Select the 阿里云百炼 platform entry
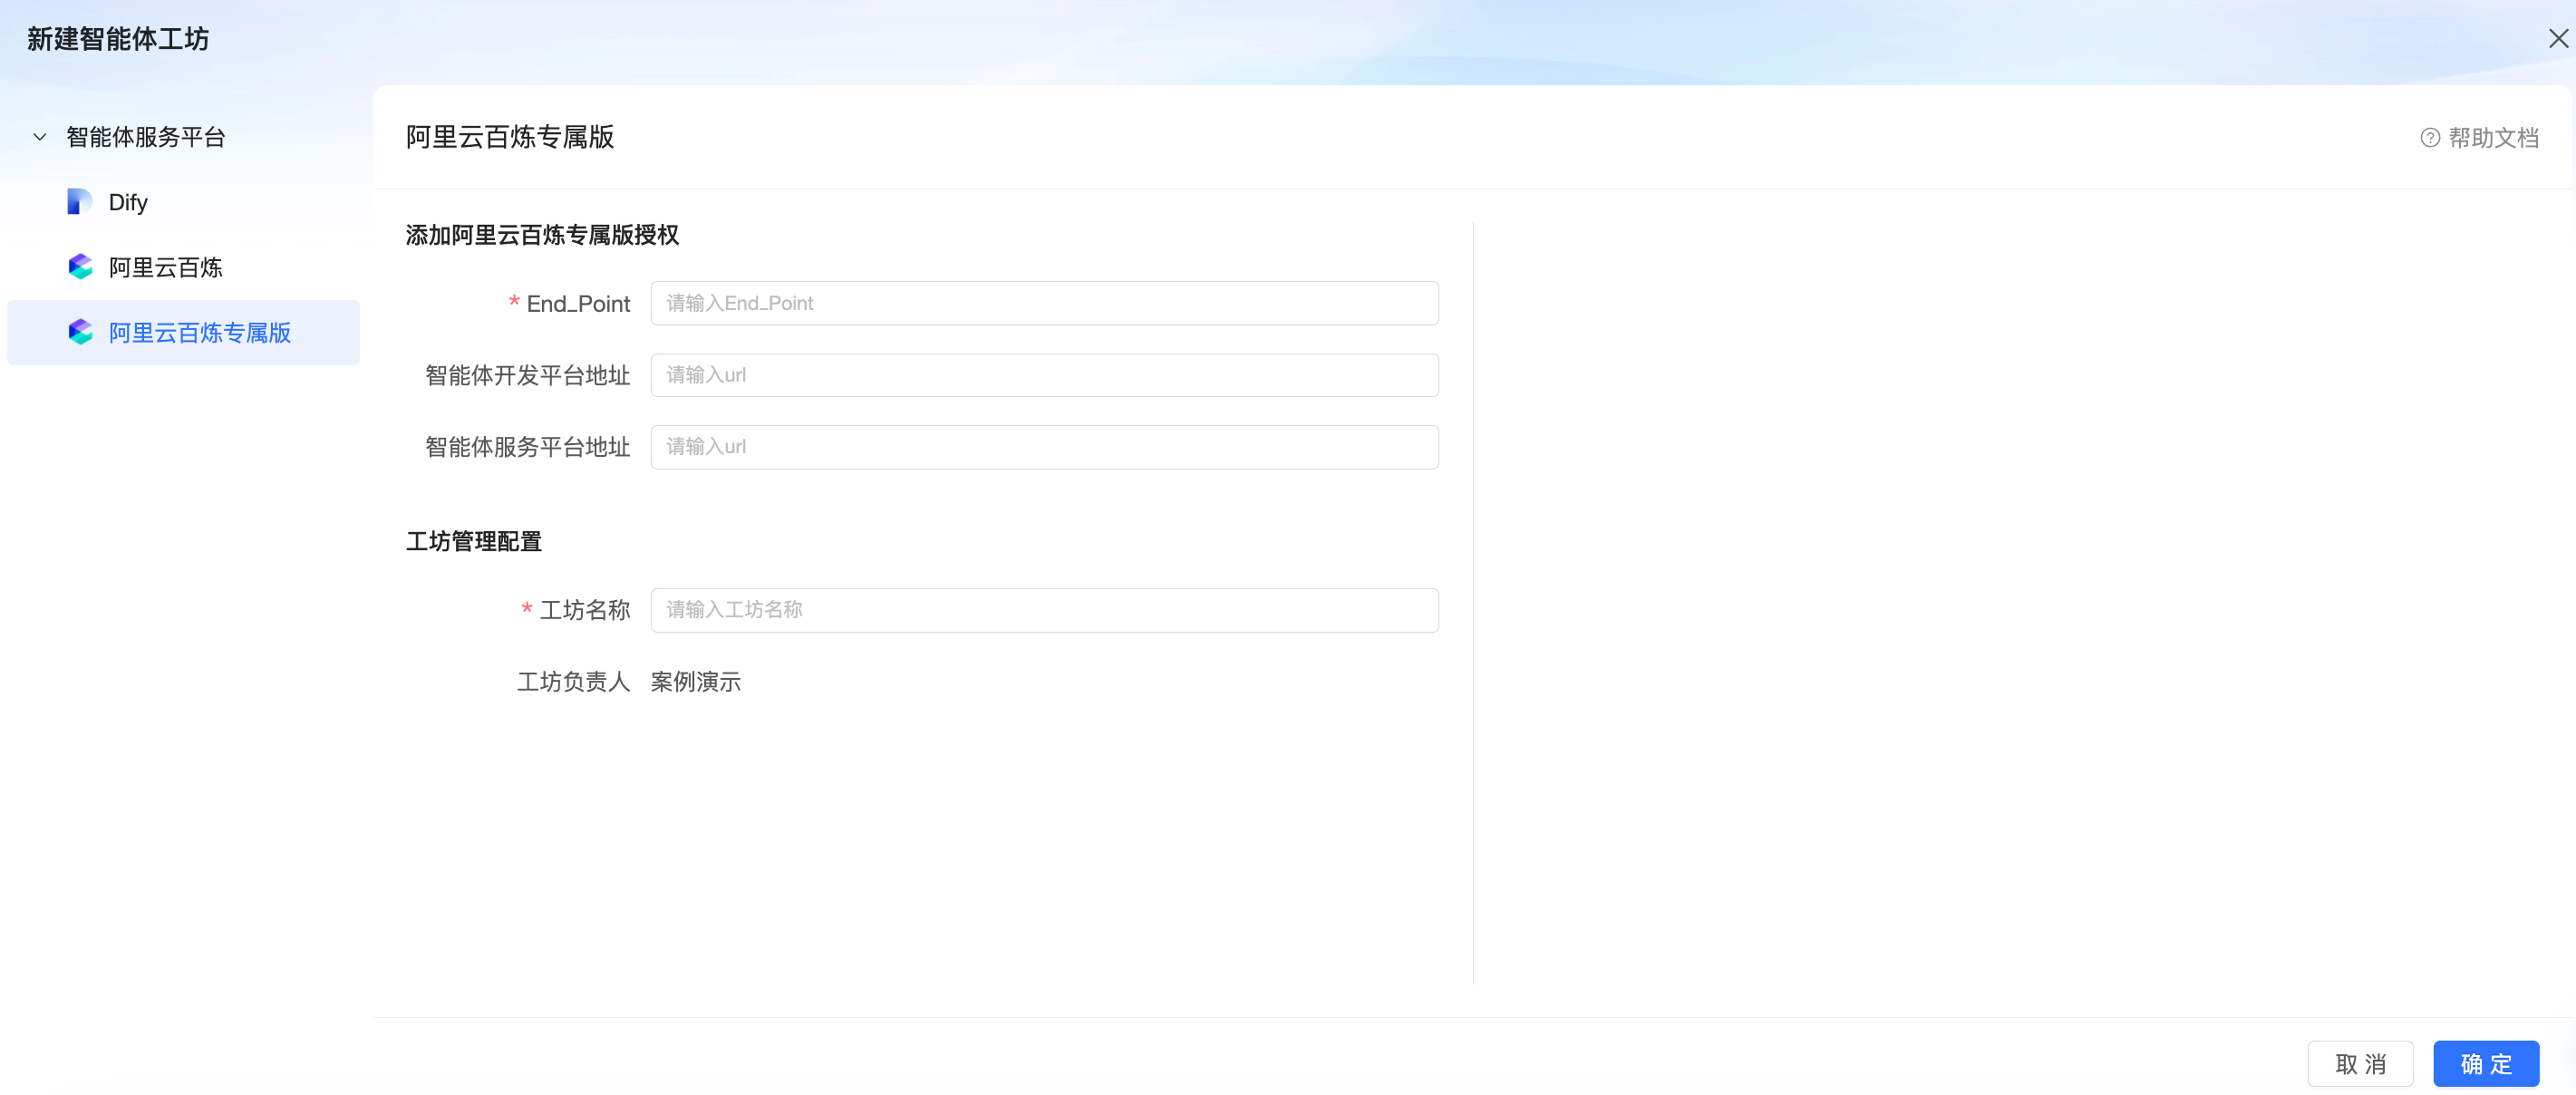The width and height of the screenshot is (2576, 1095). (x=183, y=267)
